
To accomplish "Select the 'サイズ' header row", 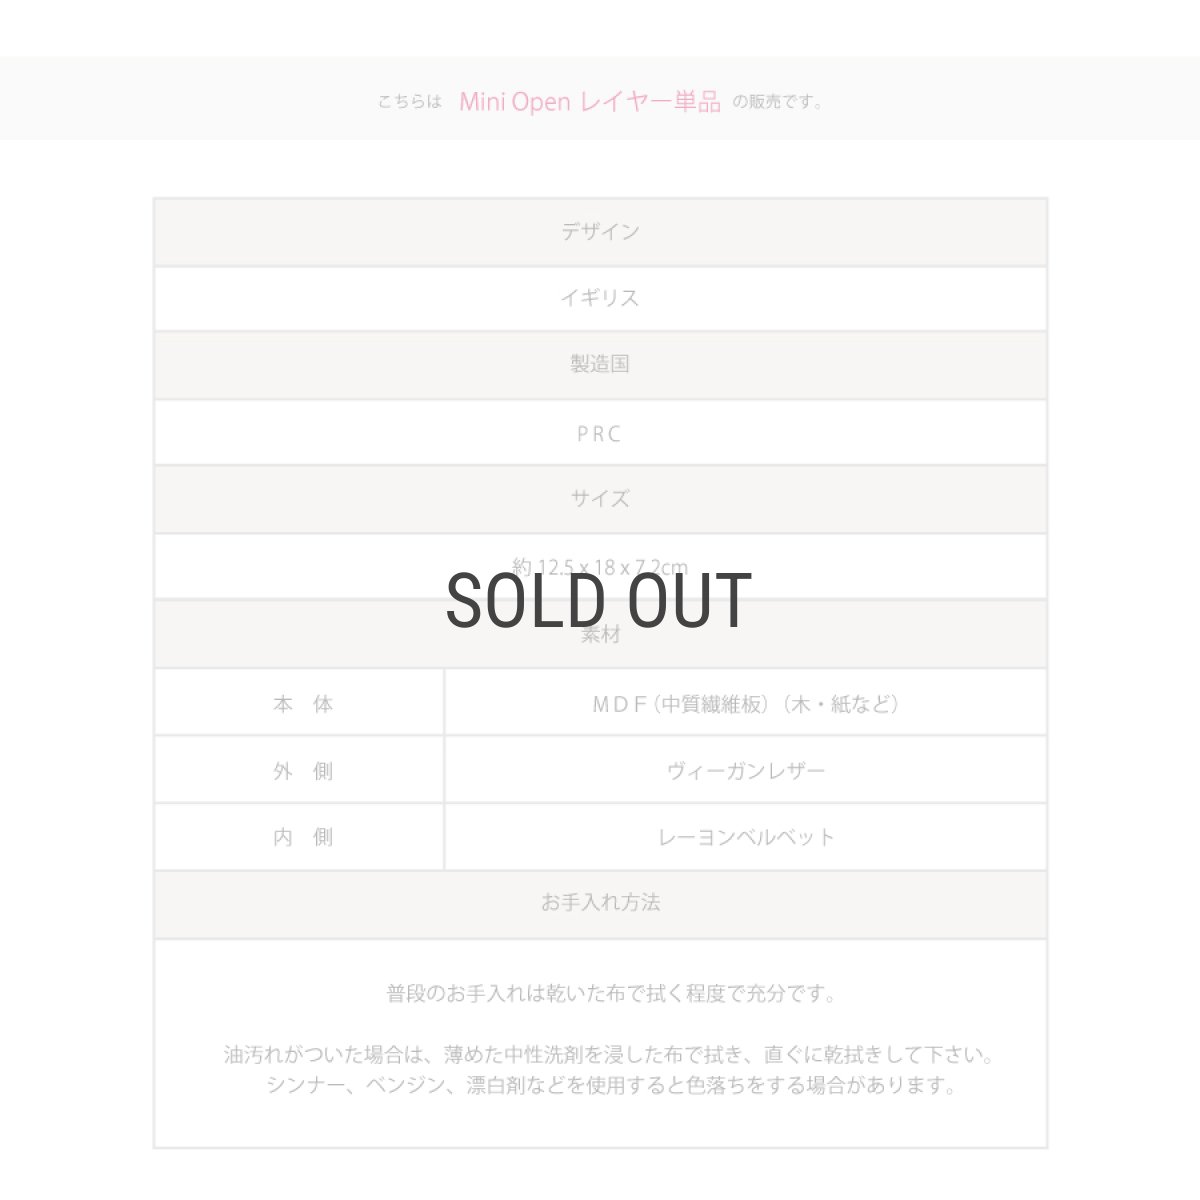I will 600,499.
